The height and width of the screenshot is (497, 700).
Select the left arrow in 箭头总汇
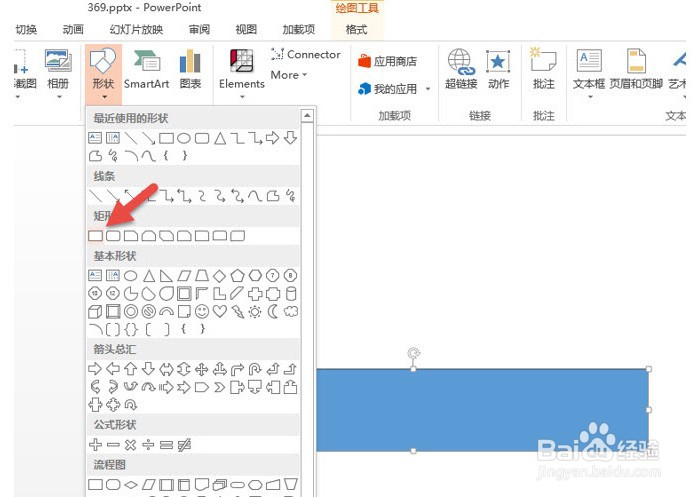click(113, 369)
